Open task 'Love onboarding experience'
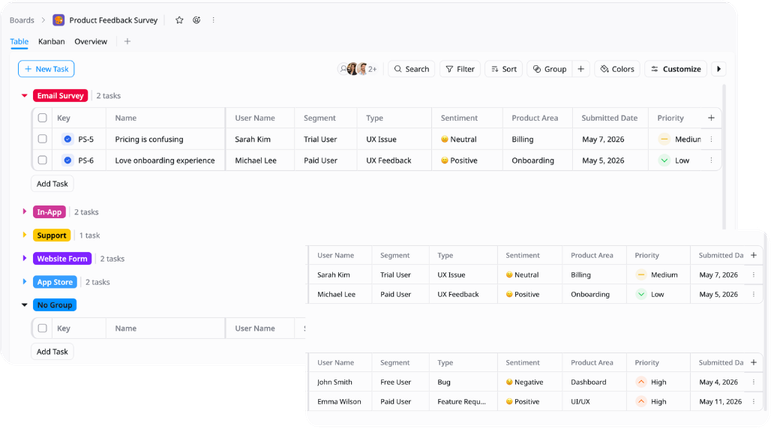Screen dimensions: 771x429 pyautogui.click(x=165, y=160)
